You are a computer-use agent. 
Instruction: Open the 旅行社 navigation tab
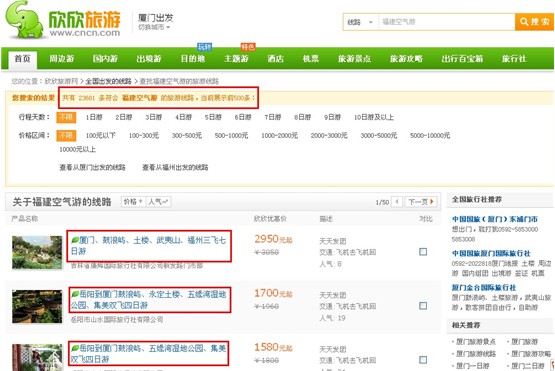[514, 59]
